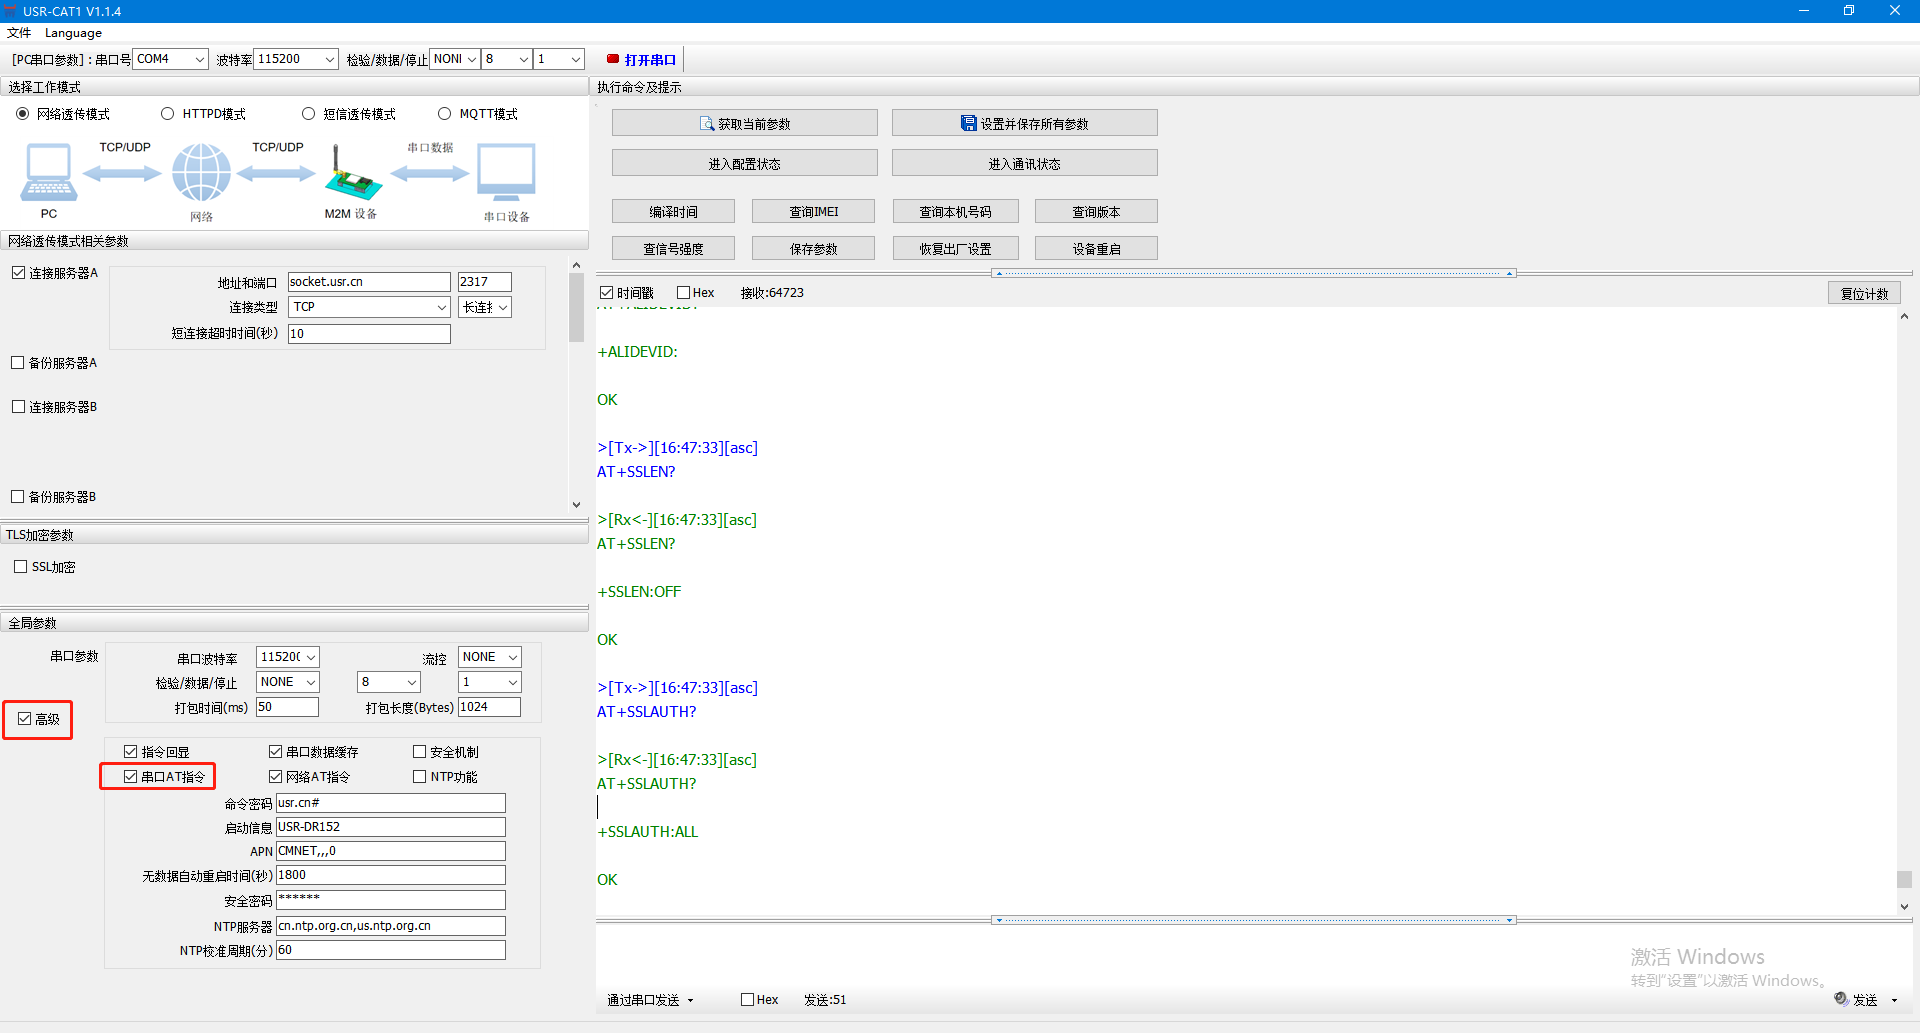Enable the NTP功能 checkbox
Viewport: 1920px width, 1033px height.
click(420, 777)
